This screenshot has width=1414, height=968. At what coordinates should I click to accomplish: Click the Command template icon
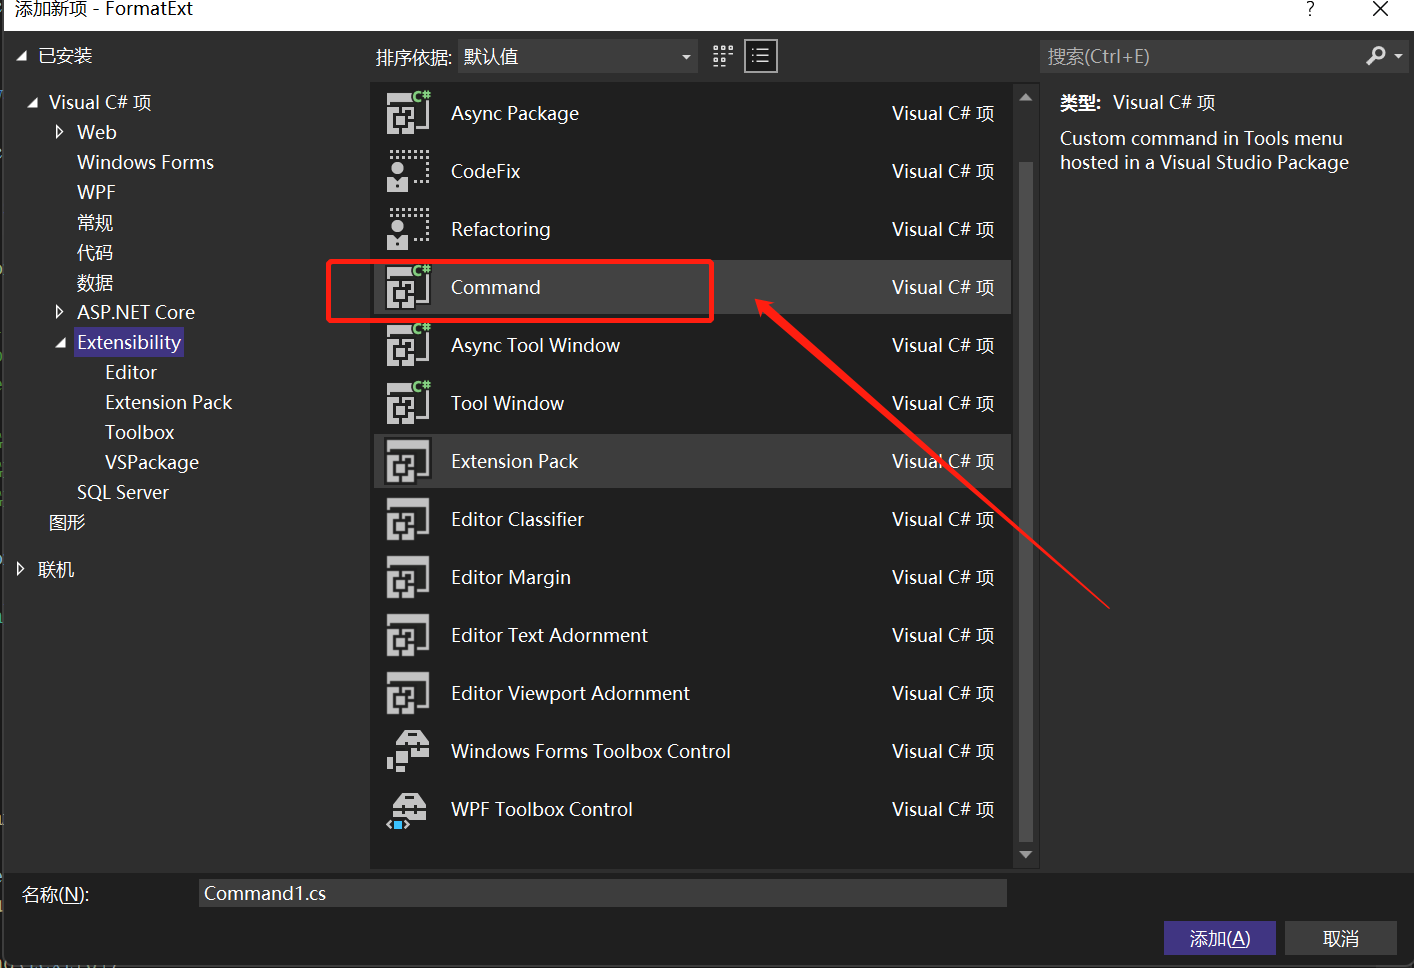coord(408,287)
